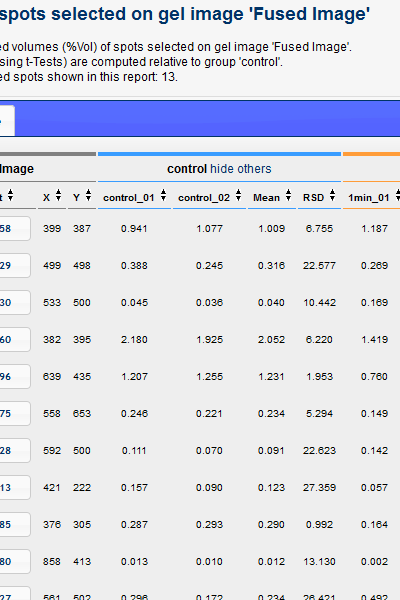Open spot 13 button
400x600 pixels.
[x=15, y=488]
